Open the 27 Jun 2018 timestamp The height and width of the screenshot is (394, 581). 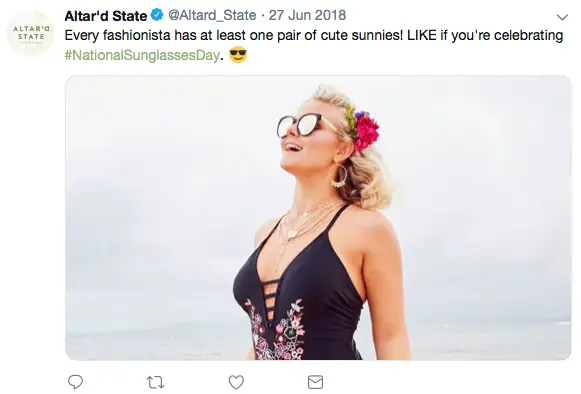[x=307, y=15]
